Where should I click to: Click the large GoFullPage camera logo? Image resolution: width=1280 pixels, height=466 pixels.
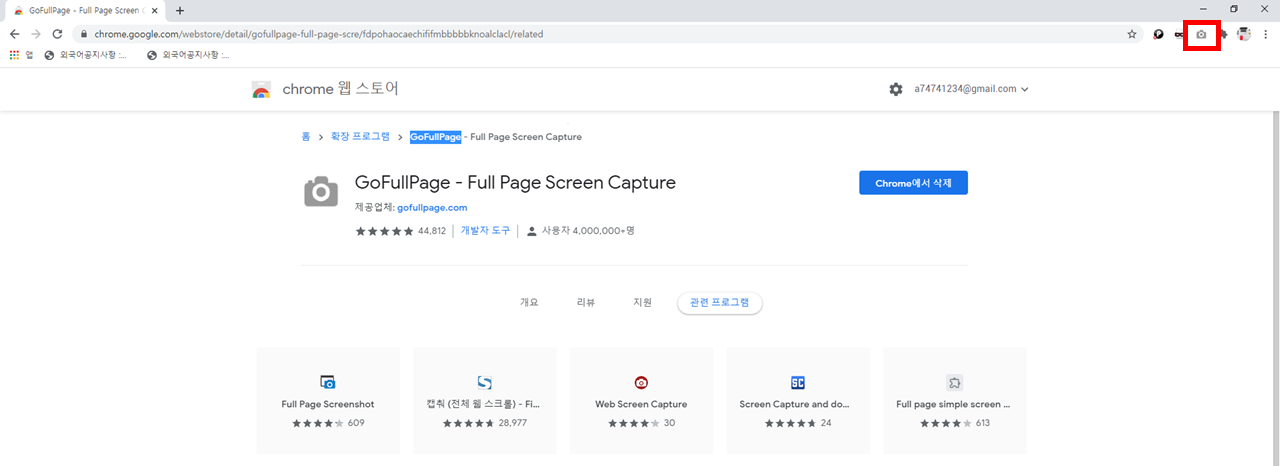click(321, 191)
